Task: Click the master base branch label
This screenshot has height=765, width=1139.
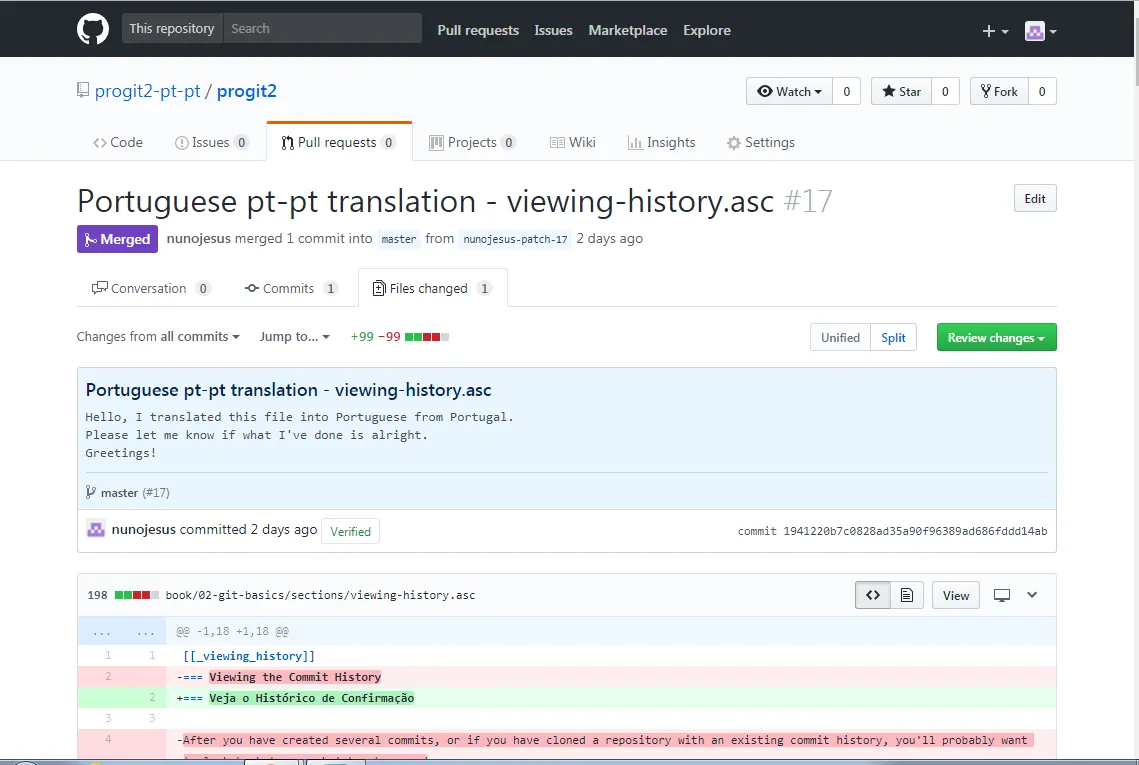Action: tap(399, 239)
